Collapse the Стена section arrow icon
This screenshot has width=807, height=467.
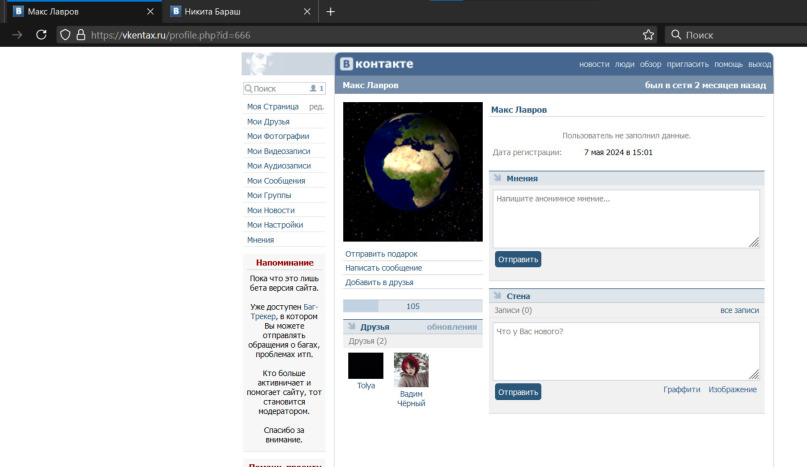click(x=497, y=296)
